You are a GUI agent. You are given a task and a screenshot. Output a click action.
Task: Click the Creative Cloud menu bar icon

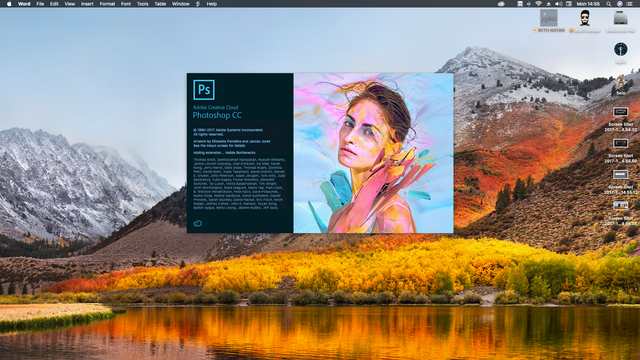501,4
